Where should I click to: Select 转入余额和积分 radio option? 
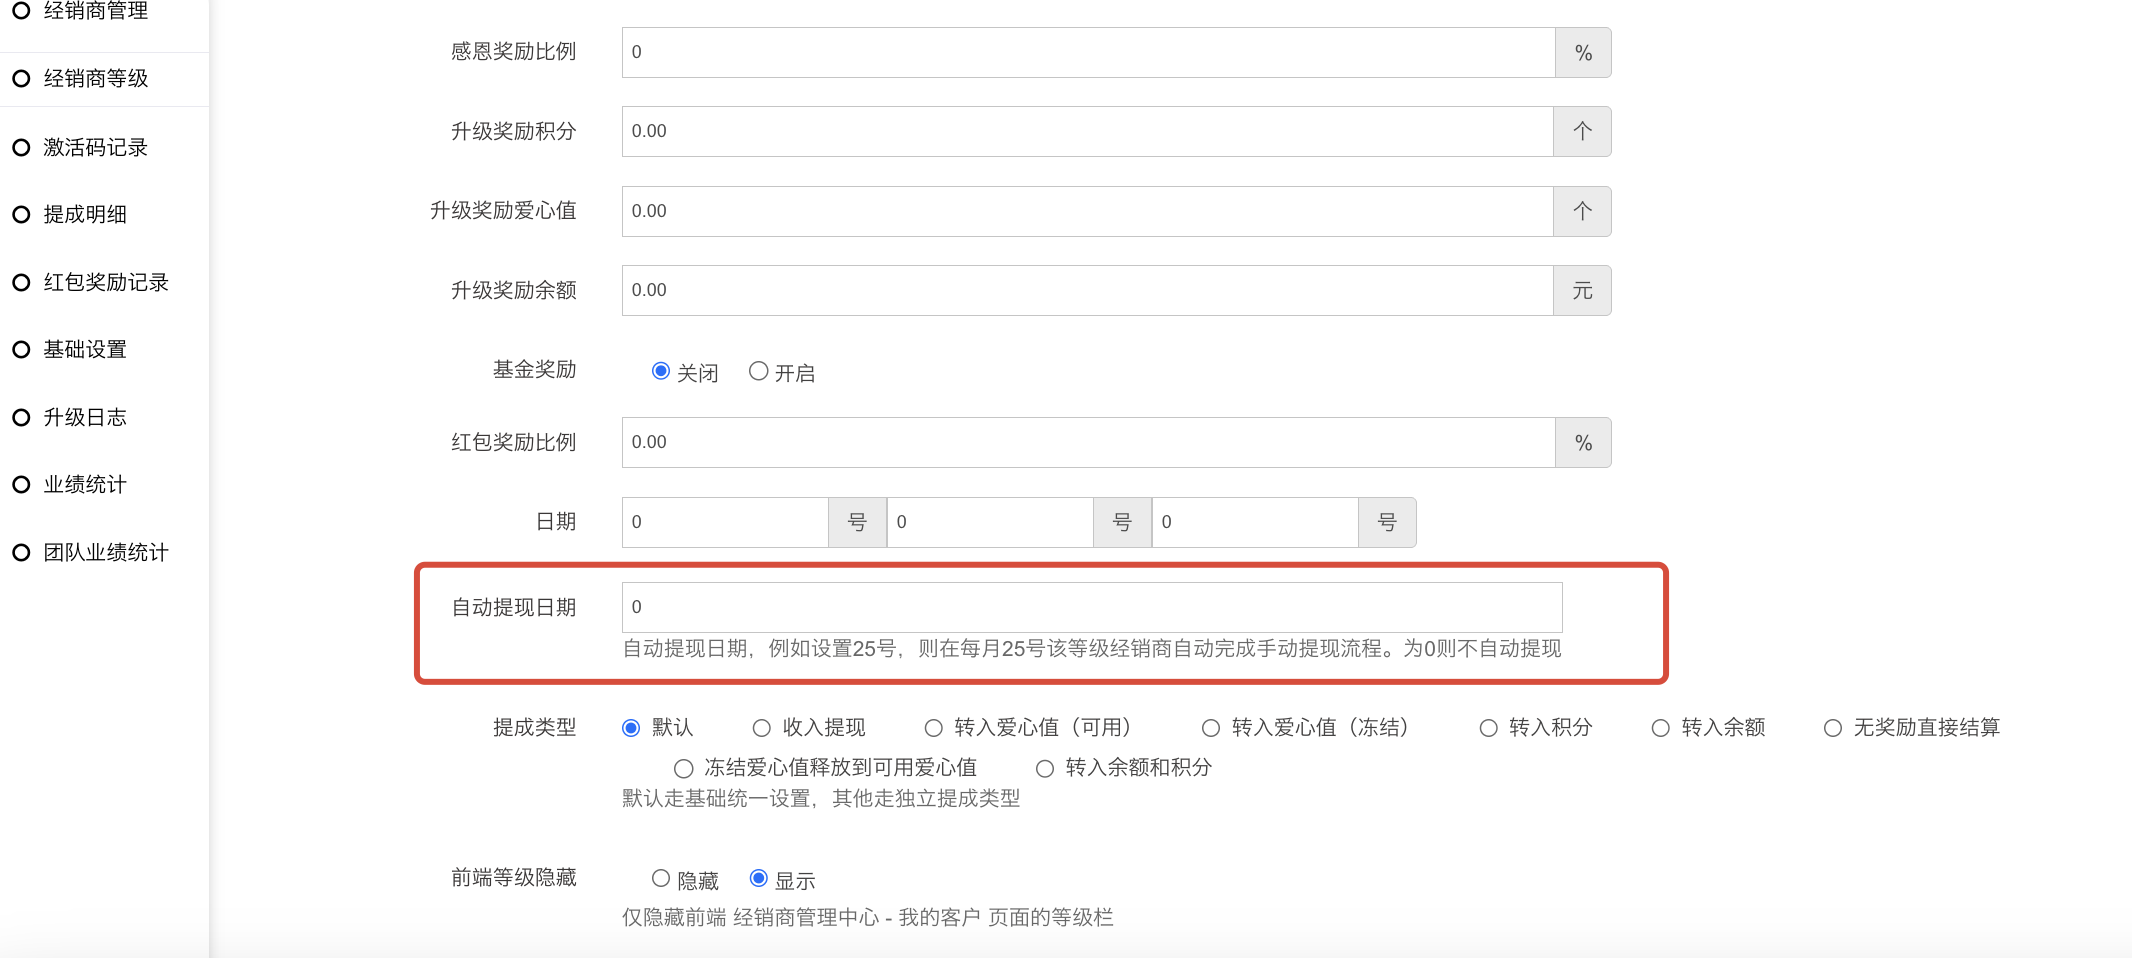coord(1045,768)
